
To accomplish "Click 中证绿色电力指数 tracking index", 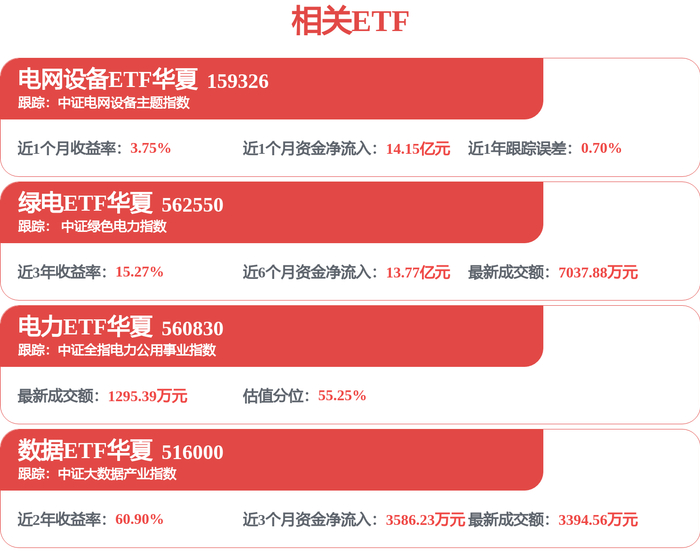I will tap(114, 226).
